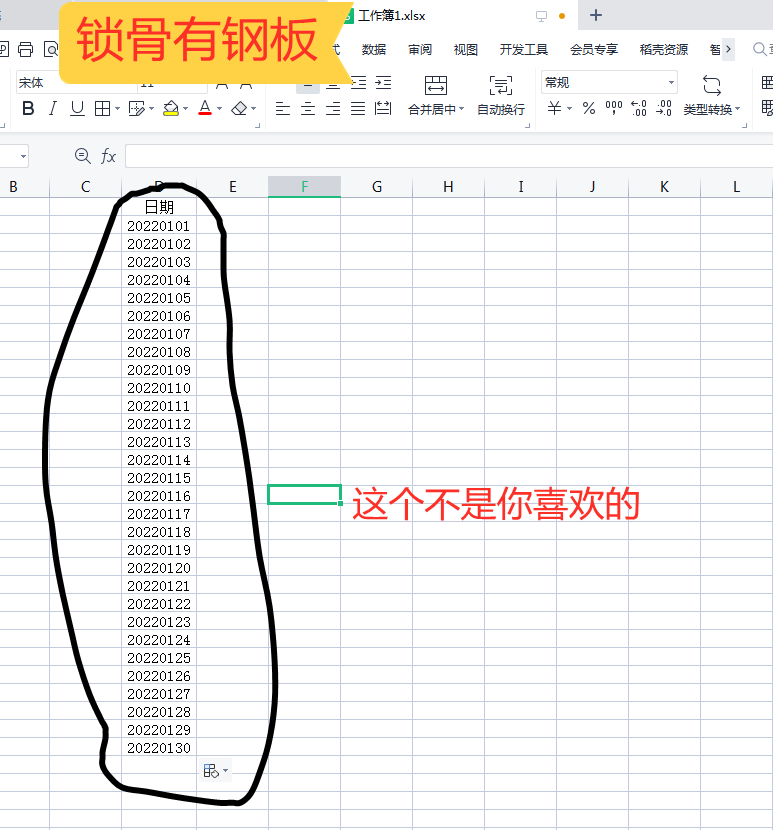The height and width of the screenshot is (830, 773).
Task: Click the paste options icon below the dates
Action: 211,771
